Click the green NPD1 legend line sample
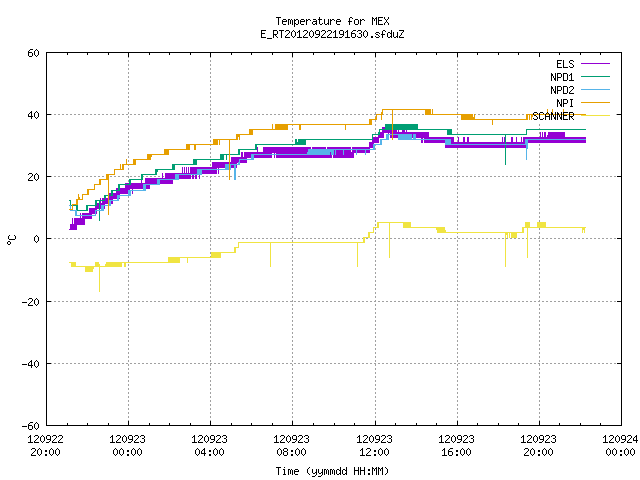 (595, 77)
